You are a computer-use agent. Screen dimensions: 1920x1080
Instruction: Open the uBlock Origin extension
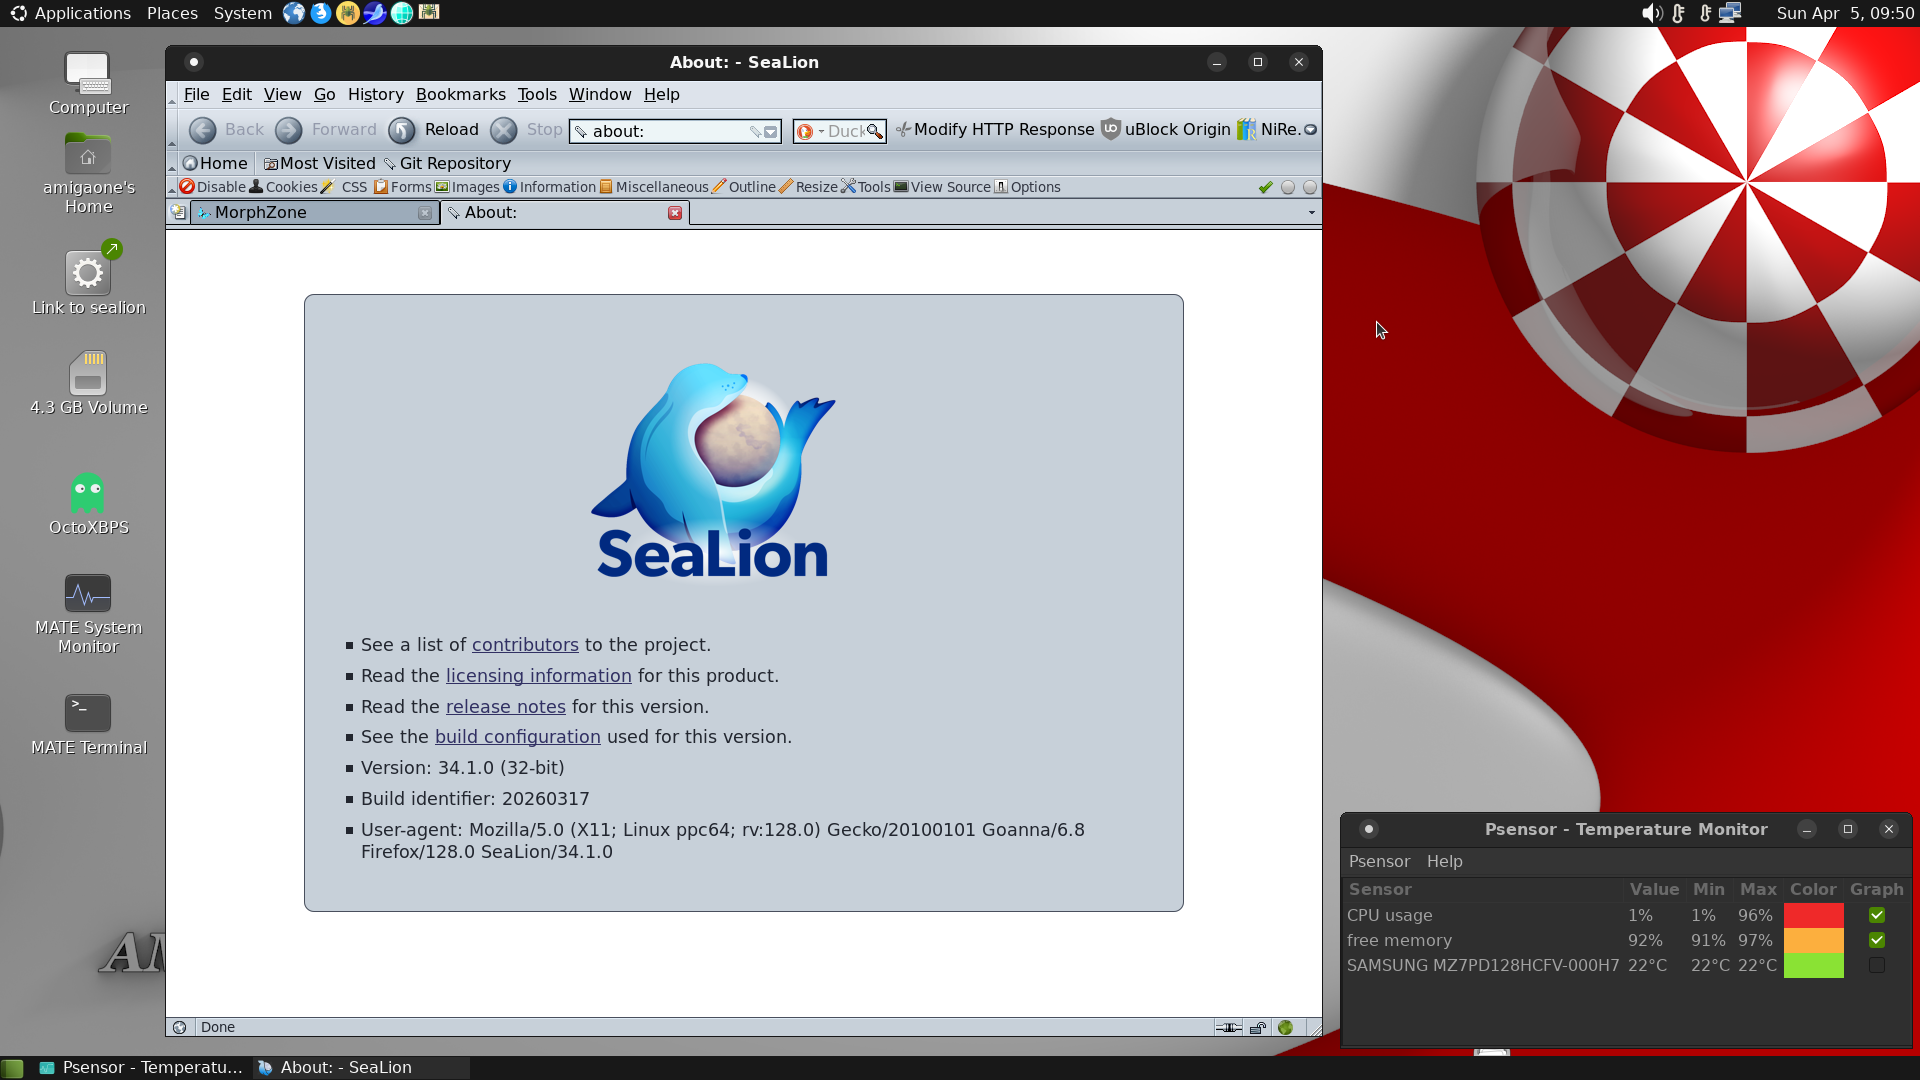(x=1166, y=130)
